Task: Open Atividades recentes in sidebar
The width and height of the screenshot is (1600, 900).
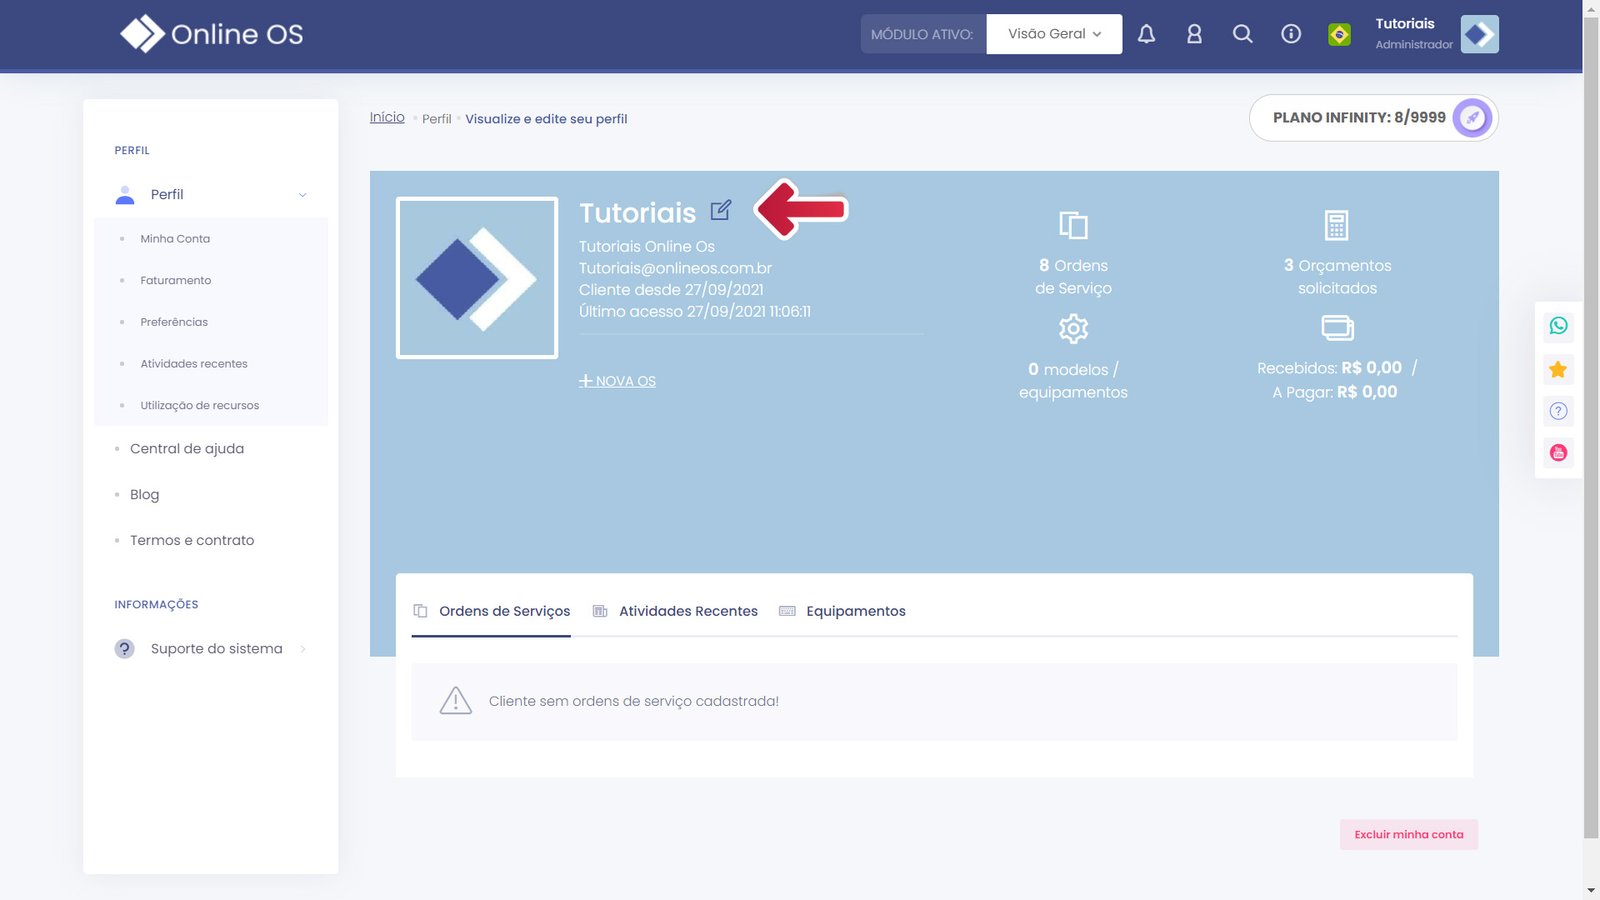Action: pos(194,364)
